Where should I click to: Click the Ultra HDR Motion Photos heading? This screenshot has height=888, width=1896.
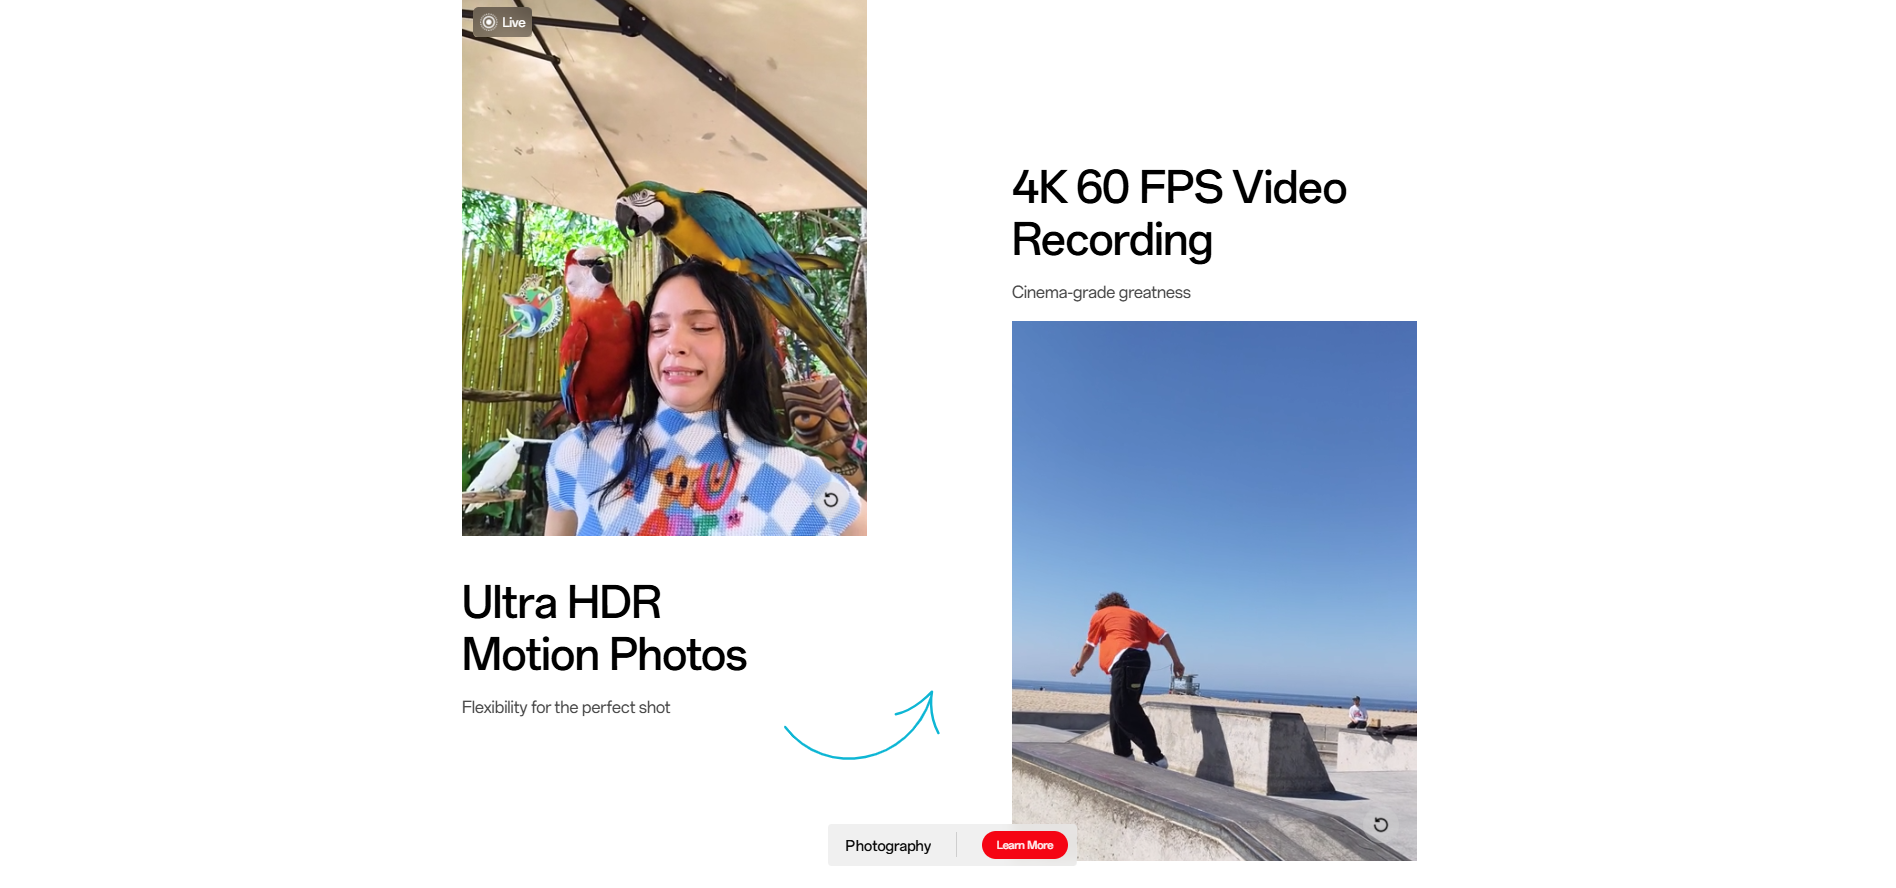(603, 629)
